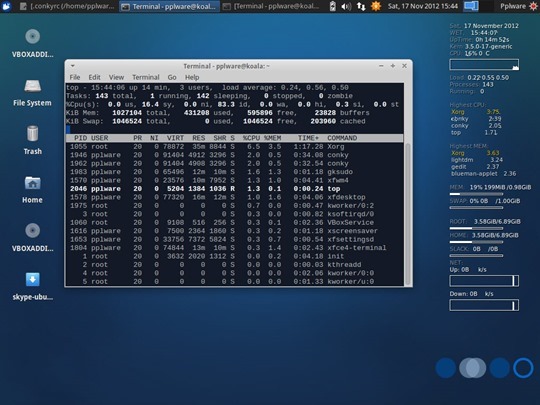540x405 pixels.
Task: Click the load average line in top
Action: (x=207, y=87)
